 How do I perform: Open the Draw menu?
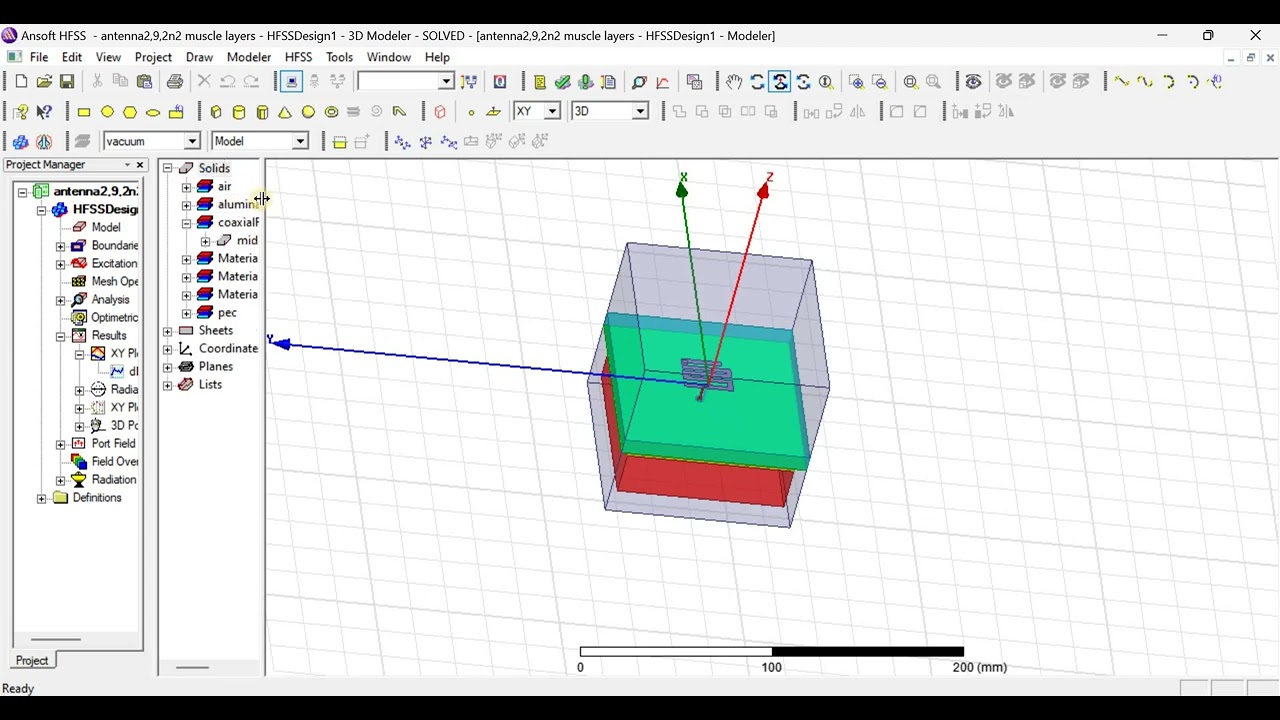[199, 57]
